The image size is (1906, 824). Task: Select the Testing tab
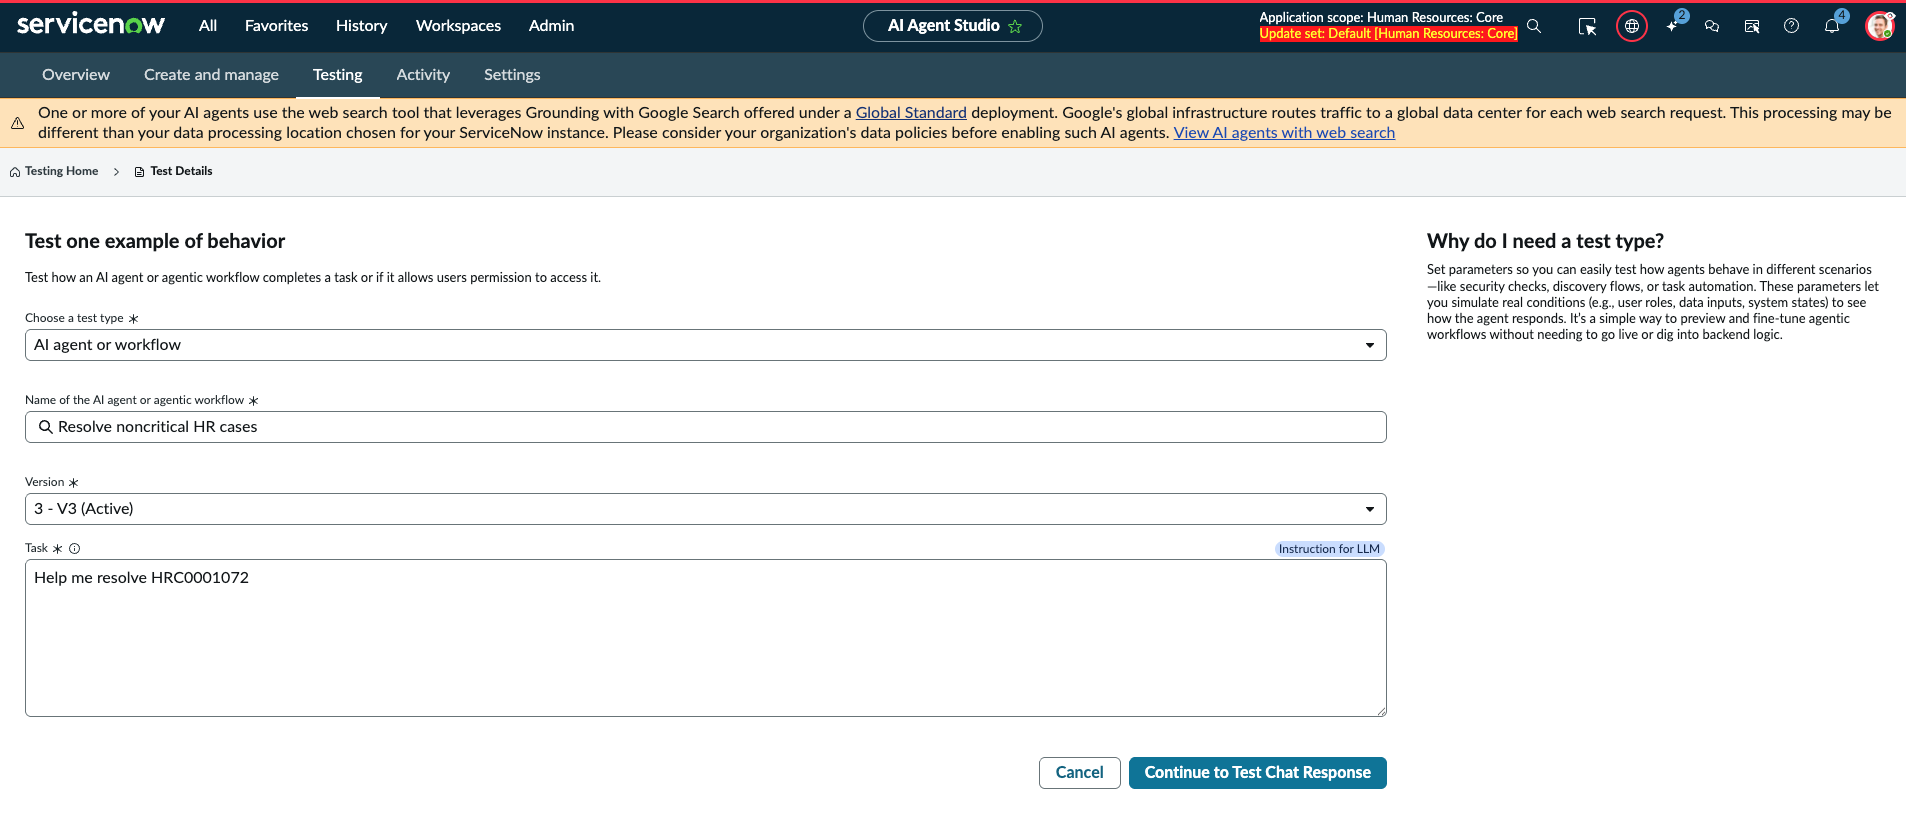[338, 75]
